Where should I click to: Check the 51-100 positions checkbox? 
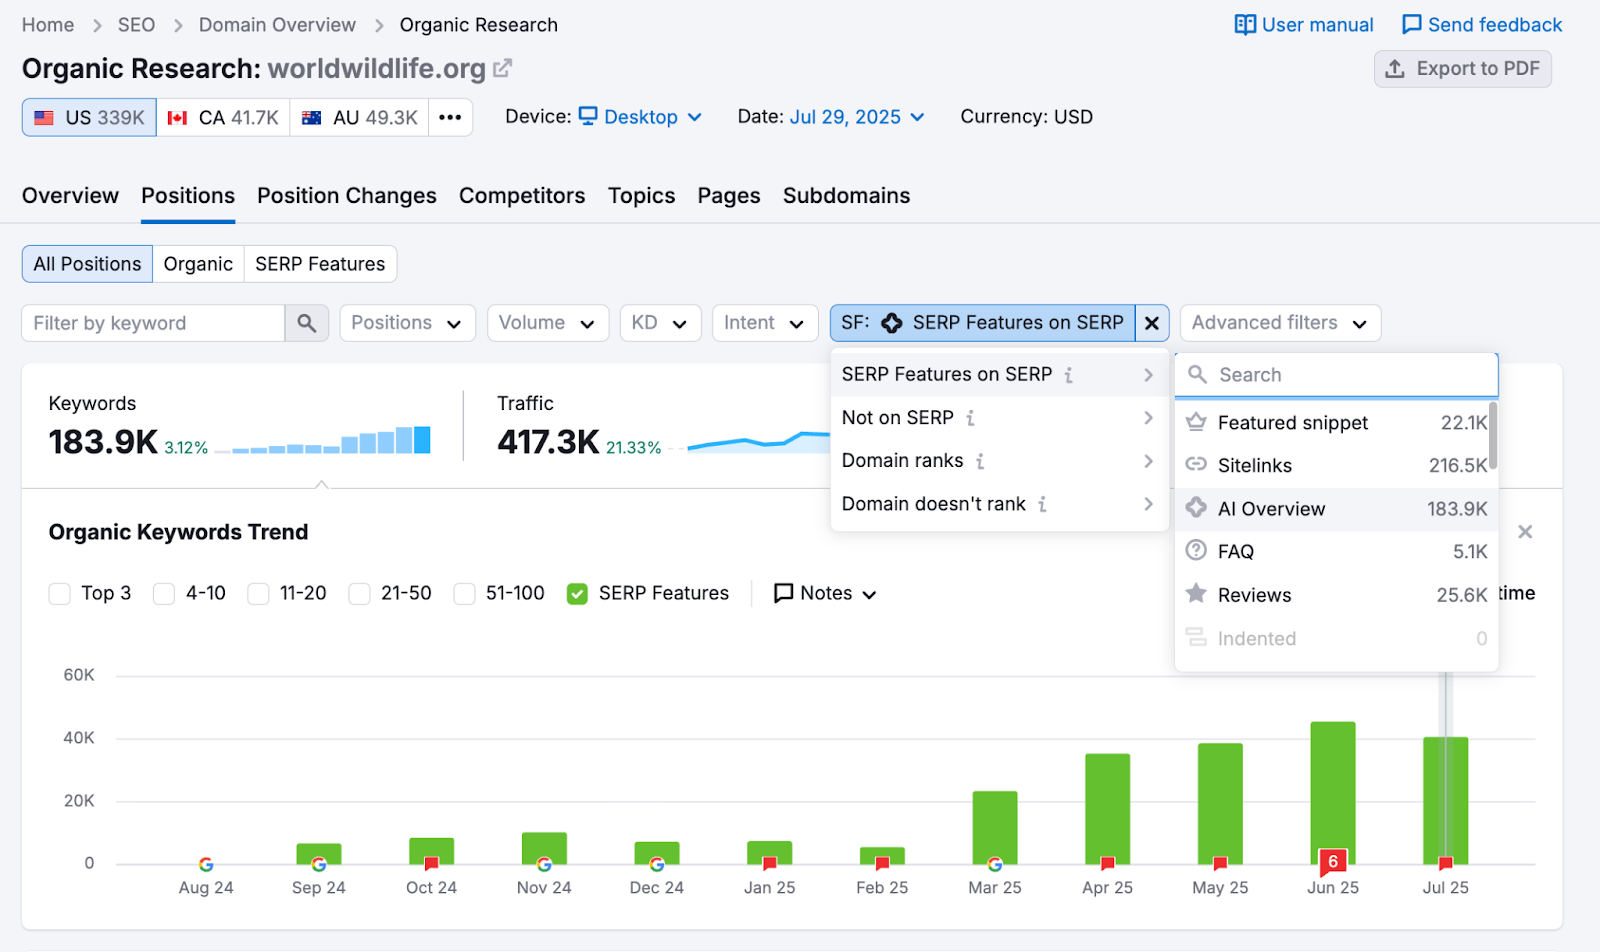click(x=464, y=593)
